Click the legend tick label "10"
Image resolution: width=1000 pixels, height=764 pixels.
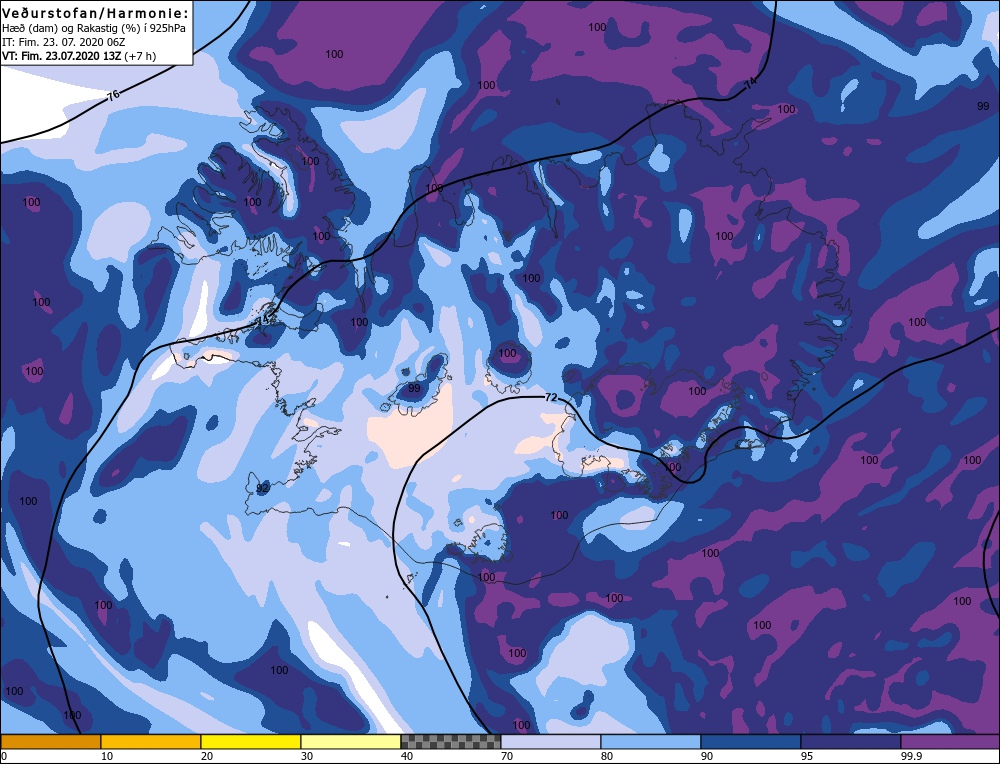pos(107,756)
